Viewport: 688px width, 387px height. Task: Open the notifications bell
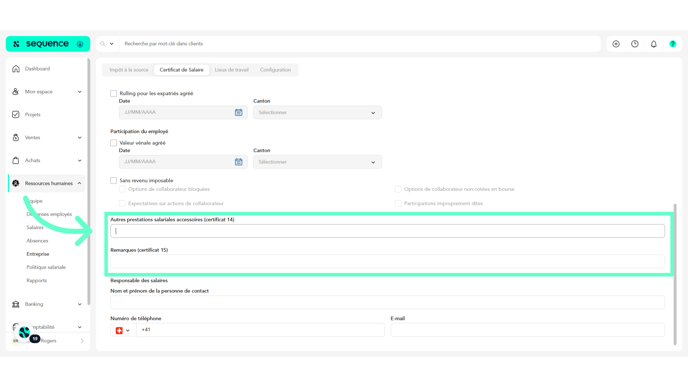coord(654,44)
